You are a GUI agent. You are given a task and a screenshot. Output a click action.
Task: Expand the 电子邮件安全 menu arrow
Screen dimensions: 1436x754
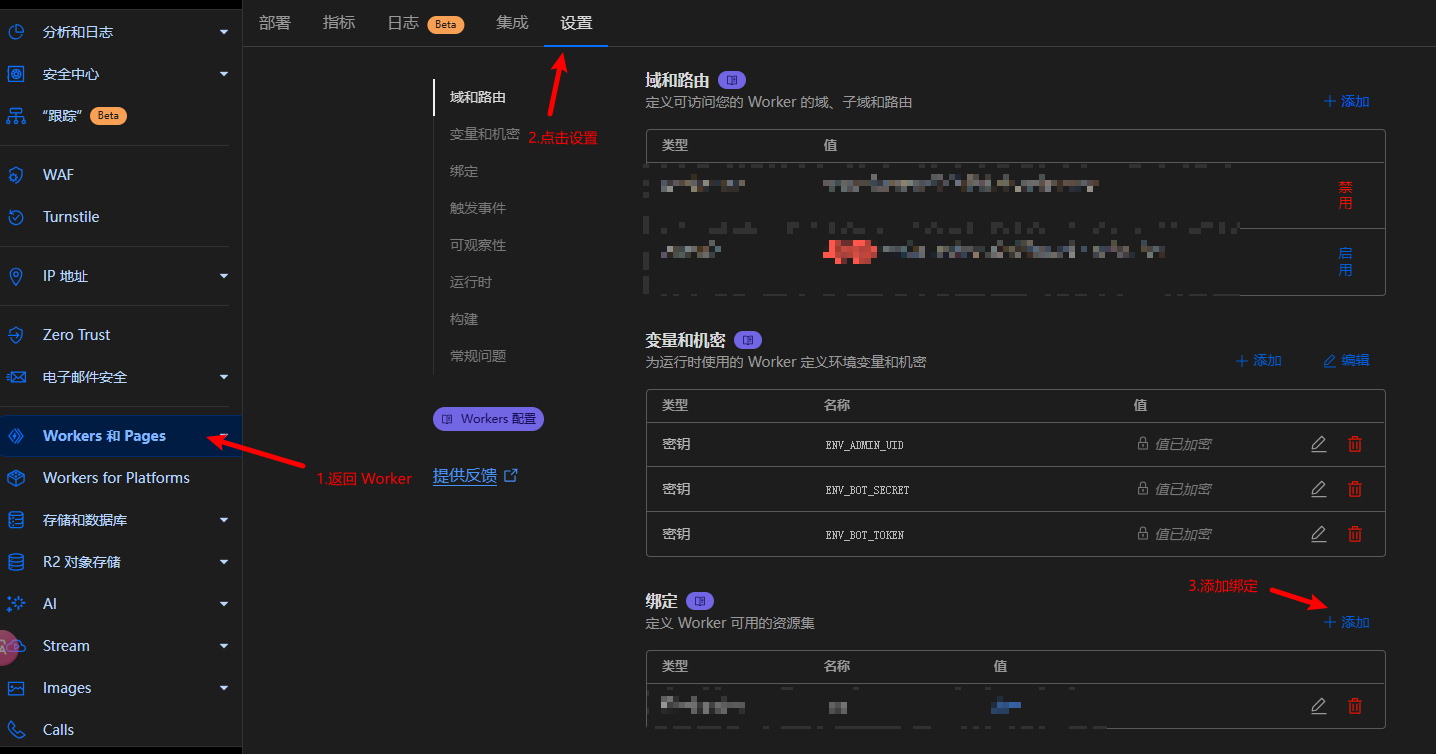[224, 377]
